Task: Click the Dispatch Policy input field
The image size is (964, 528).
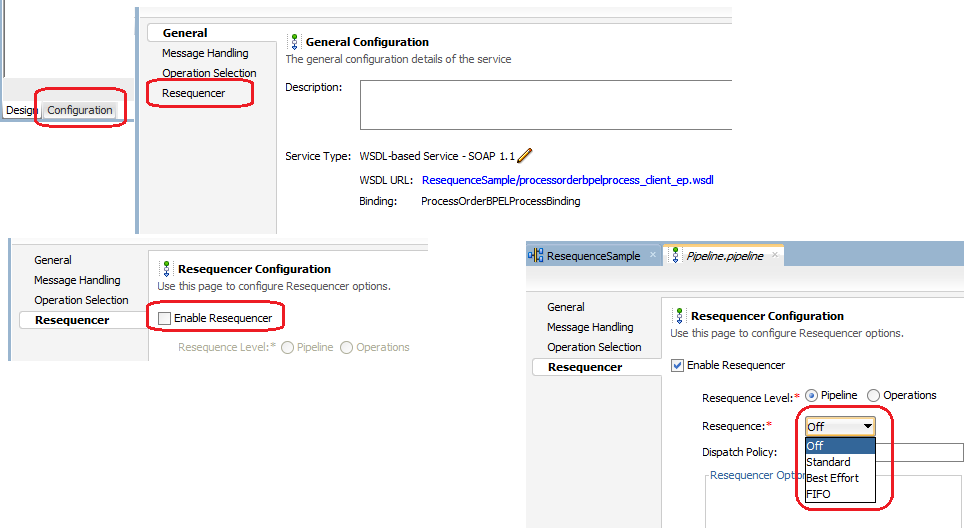Action: 919,452
